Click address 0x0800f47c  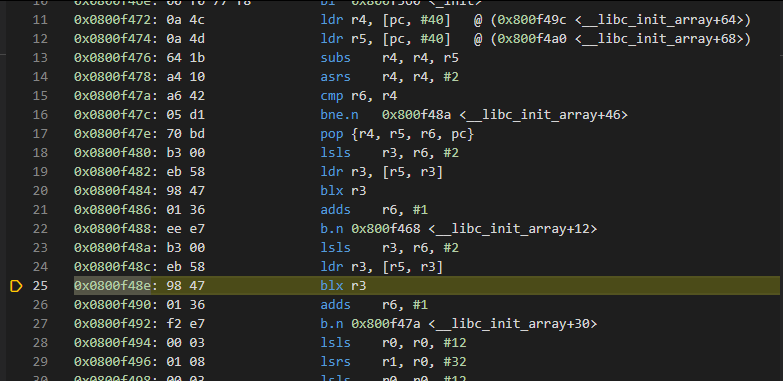112,115
